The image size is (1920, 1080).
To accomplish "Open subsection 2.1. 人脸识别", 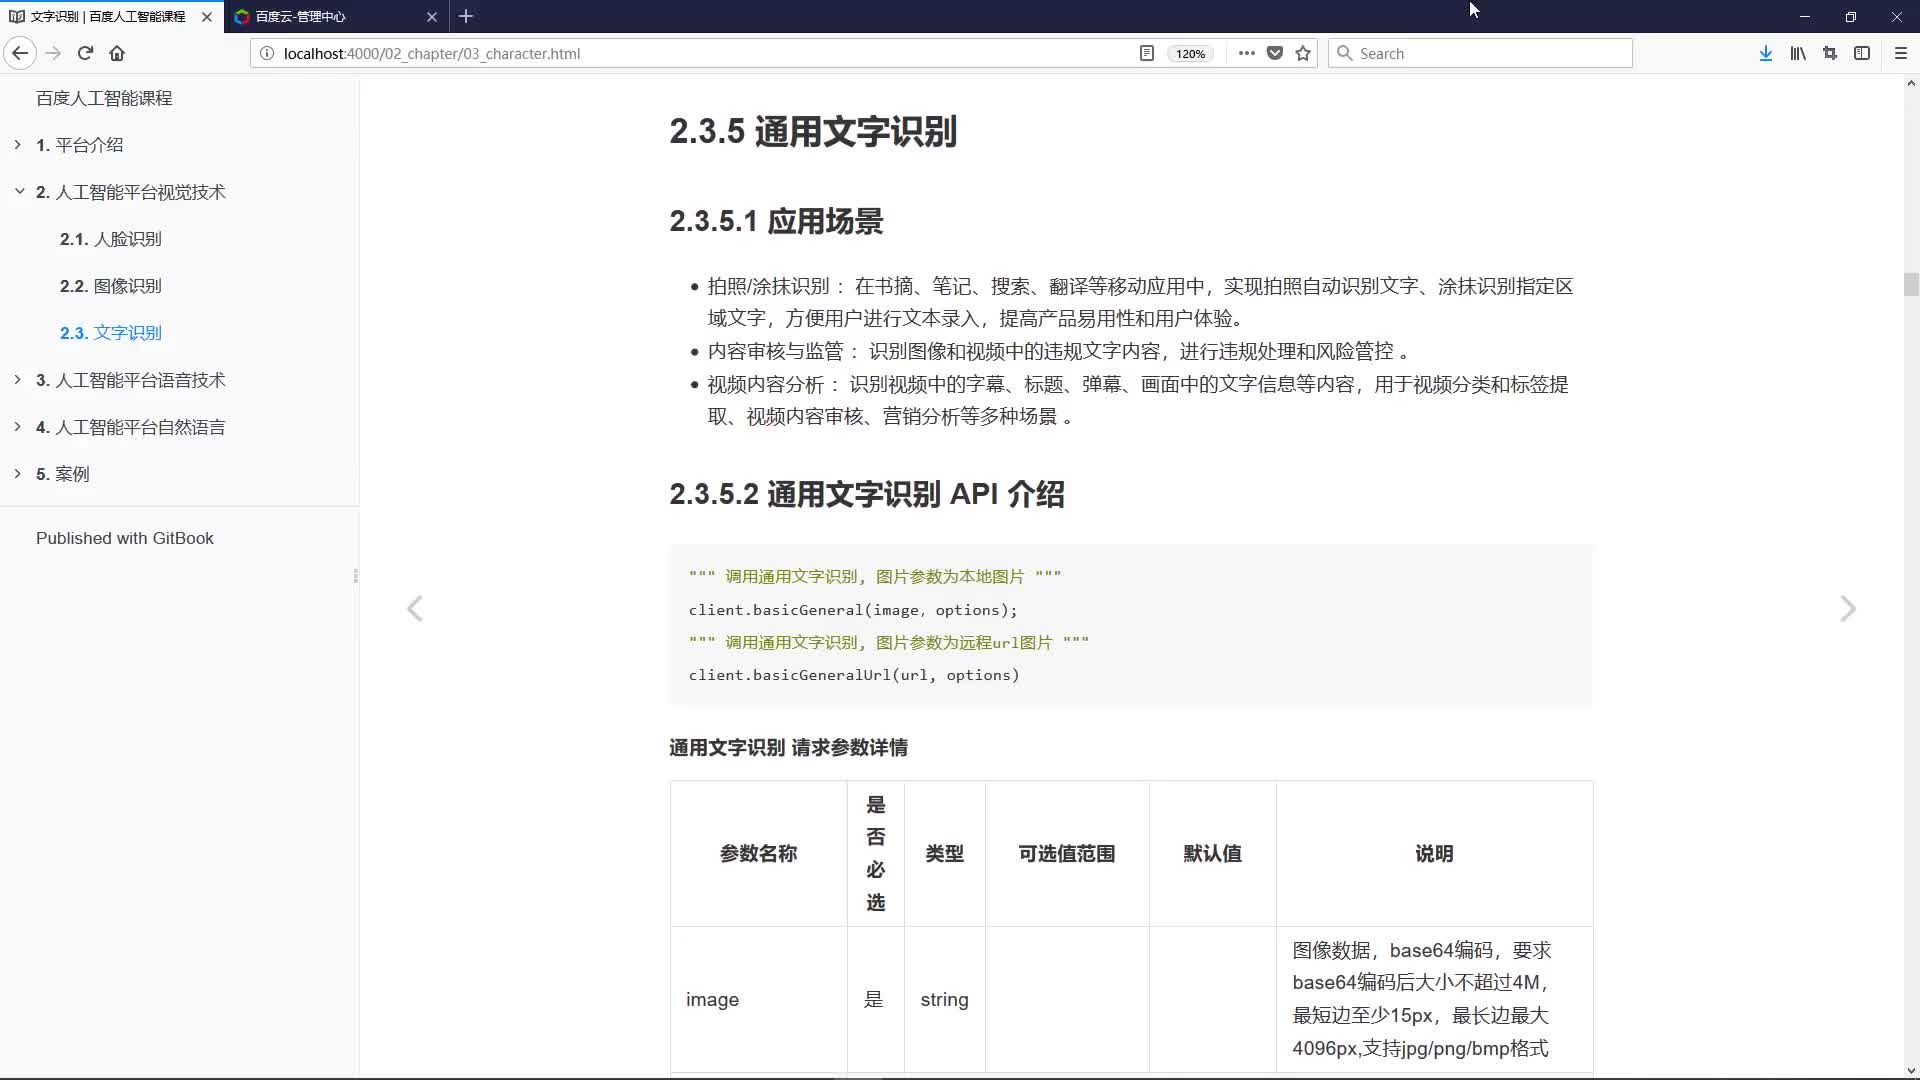I will (111, 239).
